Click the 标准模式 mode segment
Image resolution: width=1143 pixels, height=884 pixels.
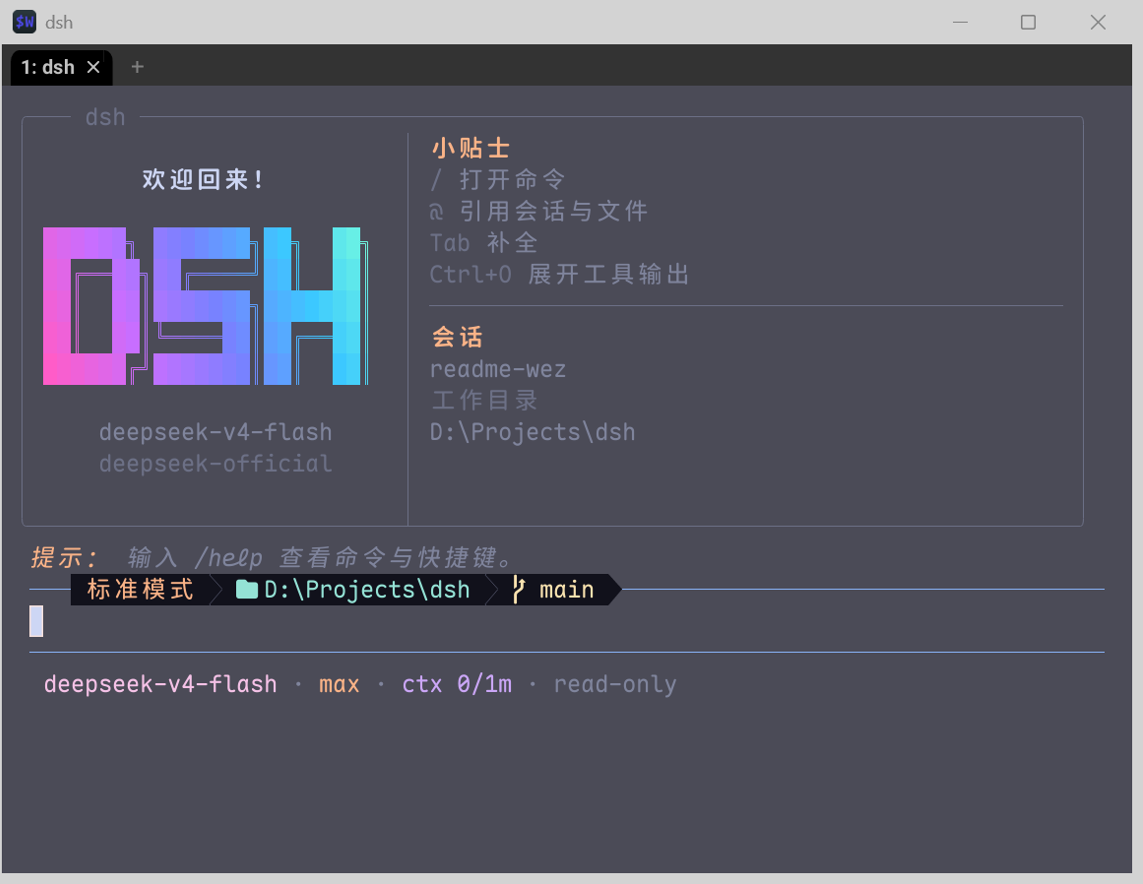[140, 590]
